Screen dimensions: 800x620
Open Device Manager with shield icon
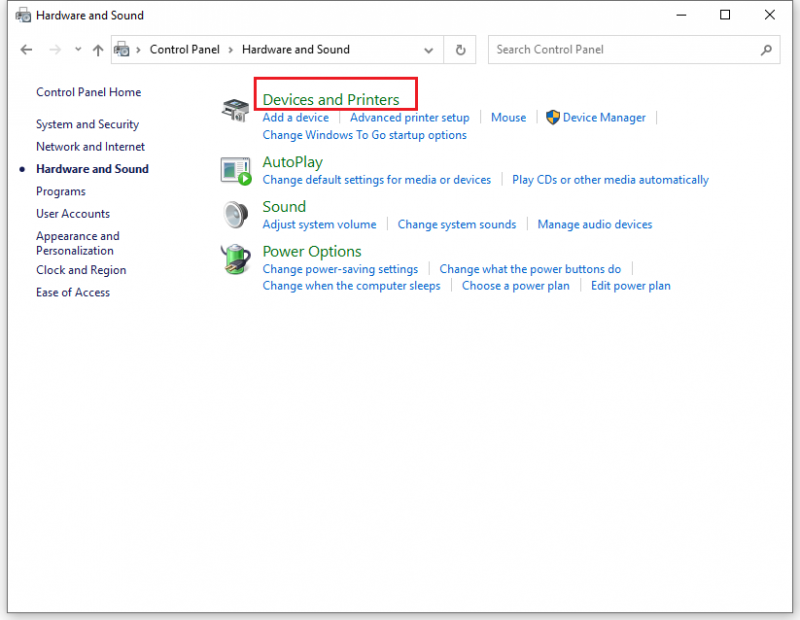pyautogui.click(x=595, y=117)
